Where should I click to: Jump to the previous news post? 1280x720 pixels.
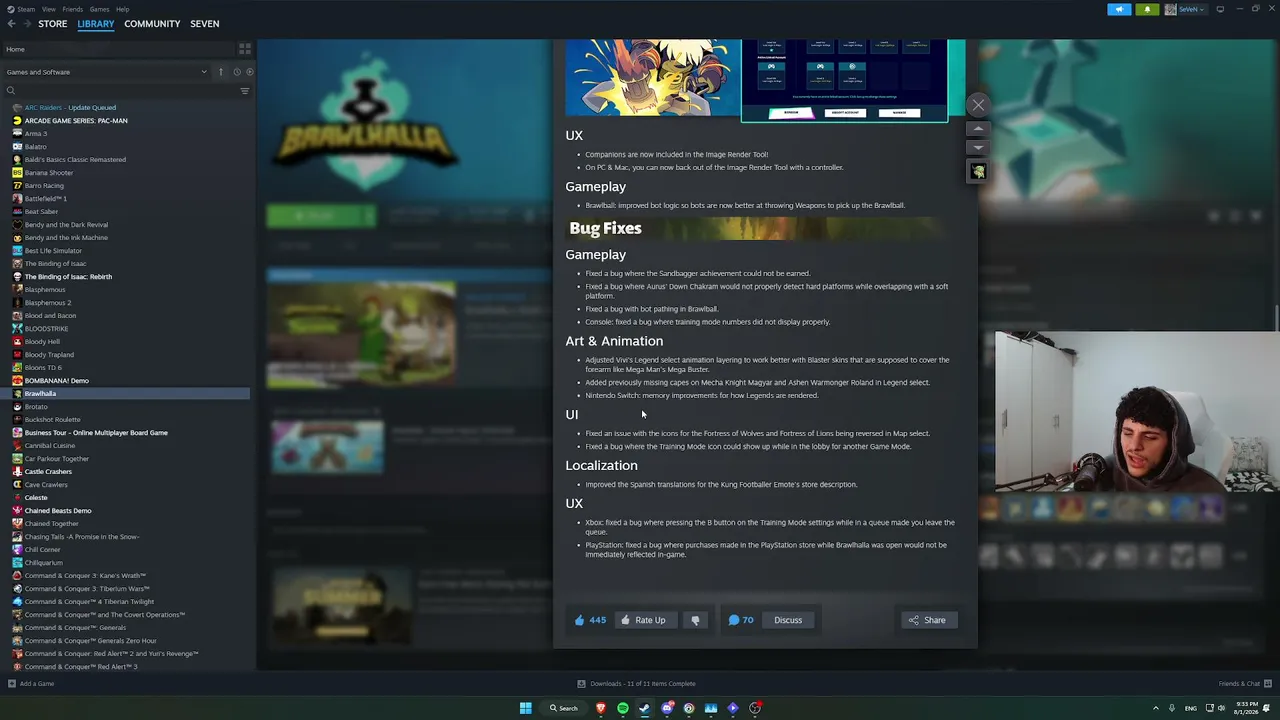(978, 129)
